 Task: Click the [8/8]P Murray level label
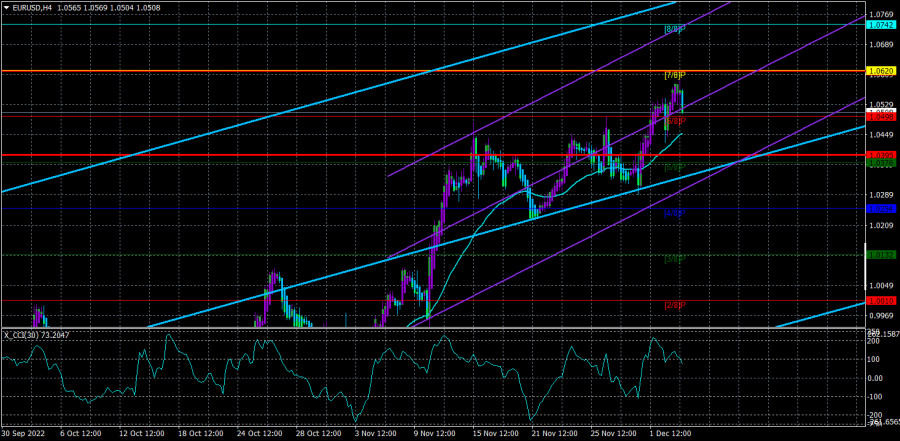[x=674, y=30]
